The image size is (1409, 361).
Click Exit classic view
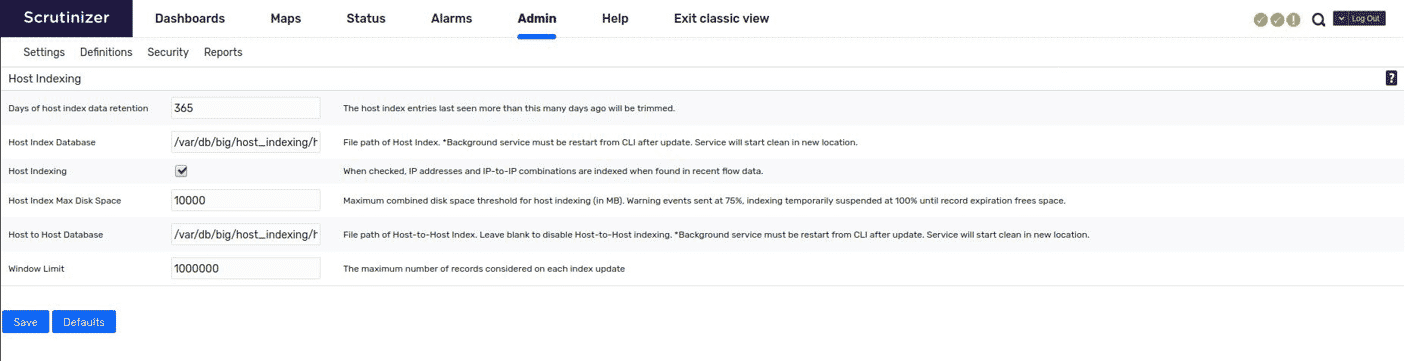(722, 18)
